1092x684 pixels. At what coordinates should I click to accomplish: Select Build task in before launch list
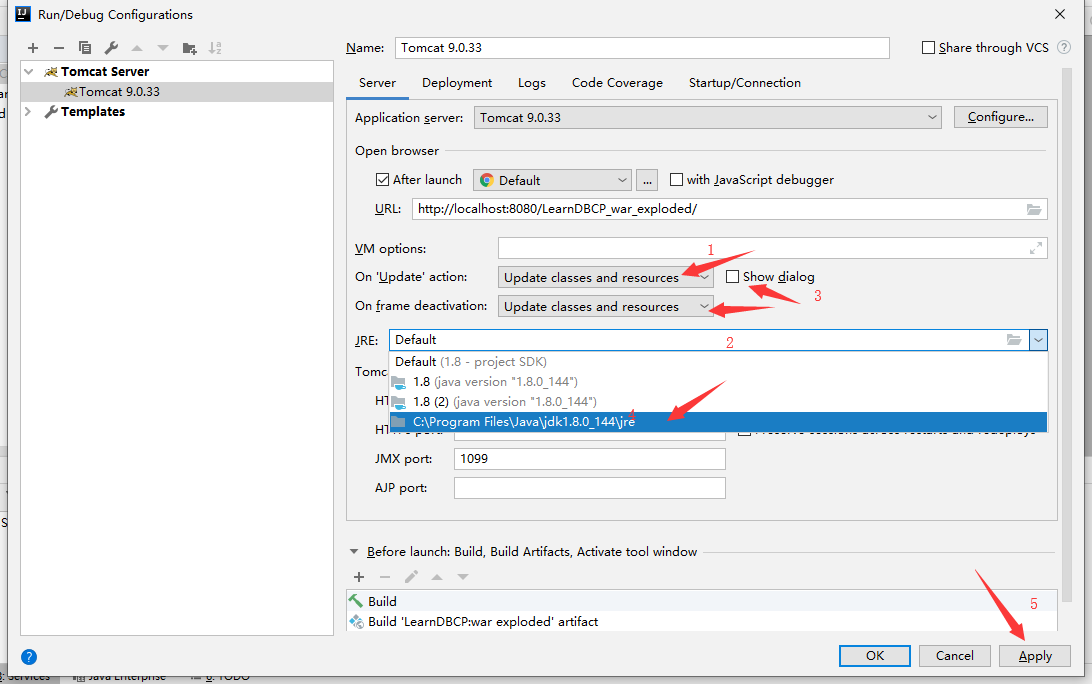coord(701,601)
